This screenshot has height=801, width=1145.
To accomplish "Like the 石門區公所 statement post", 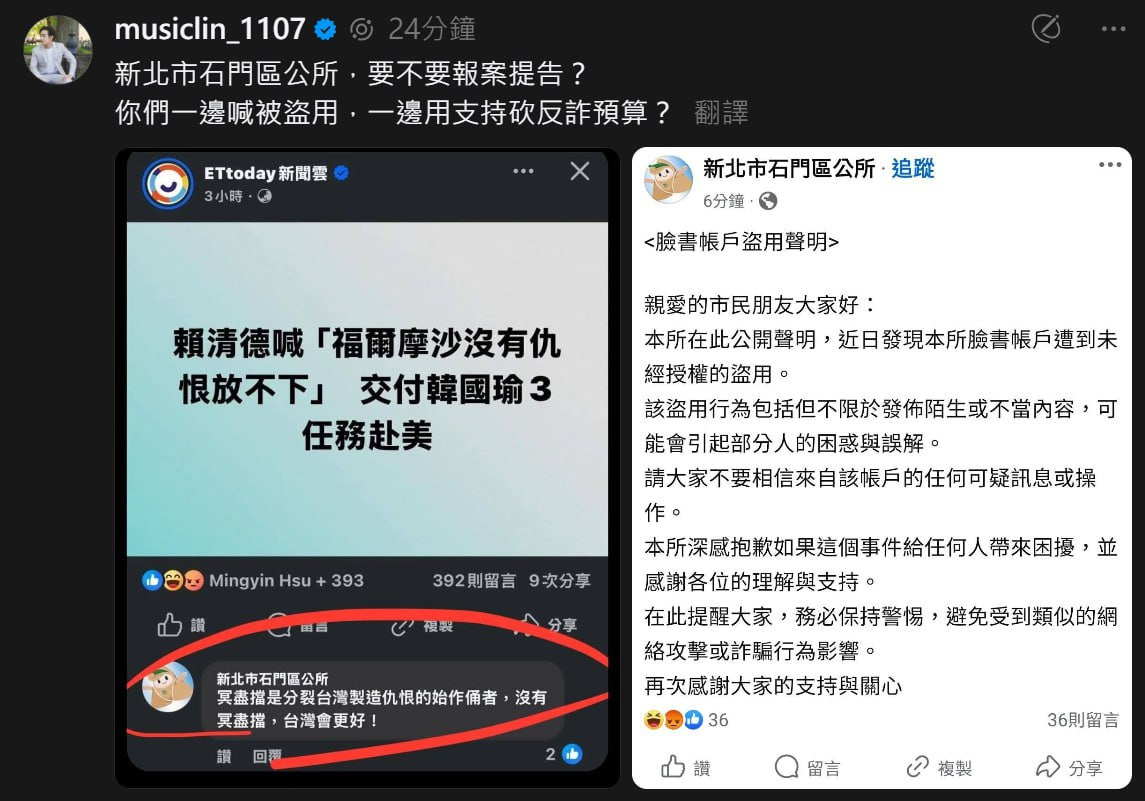I will [685, 767].
